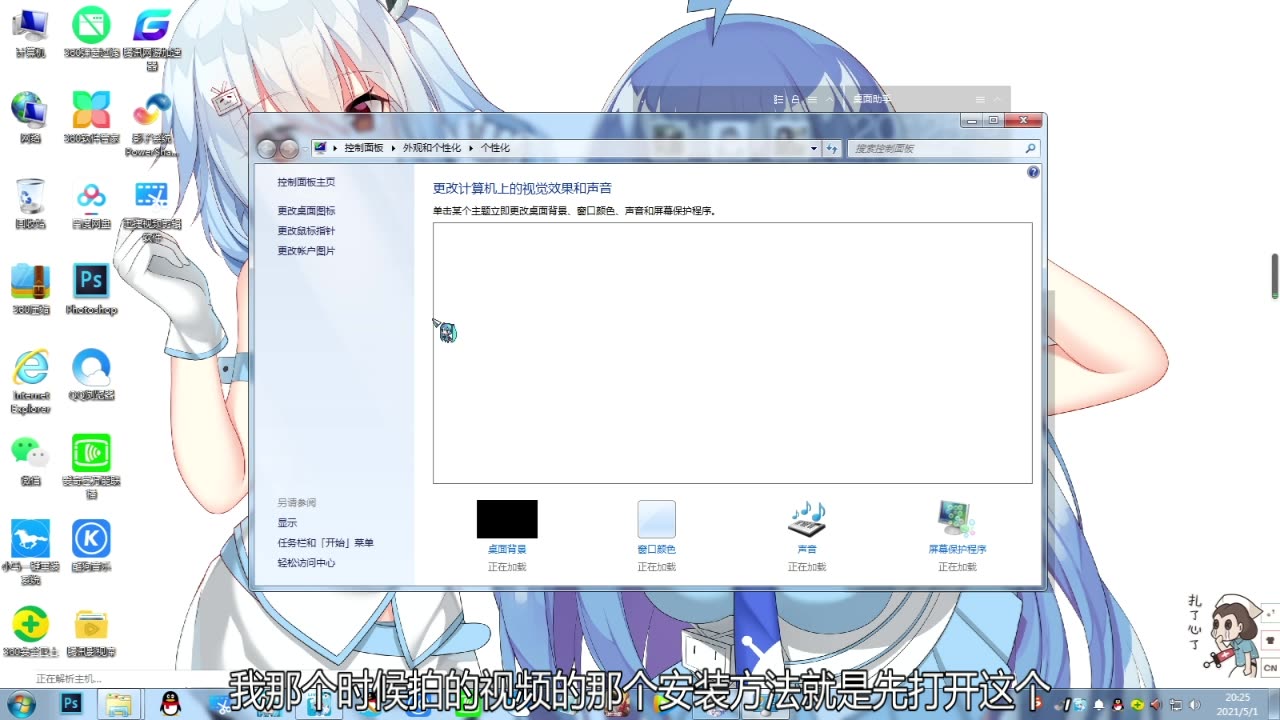Open 显示 link under See also
This screenshot has height=720, width=1280.
(x=287, y=523)
